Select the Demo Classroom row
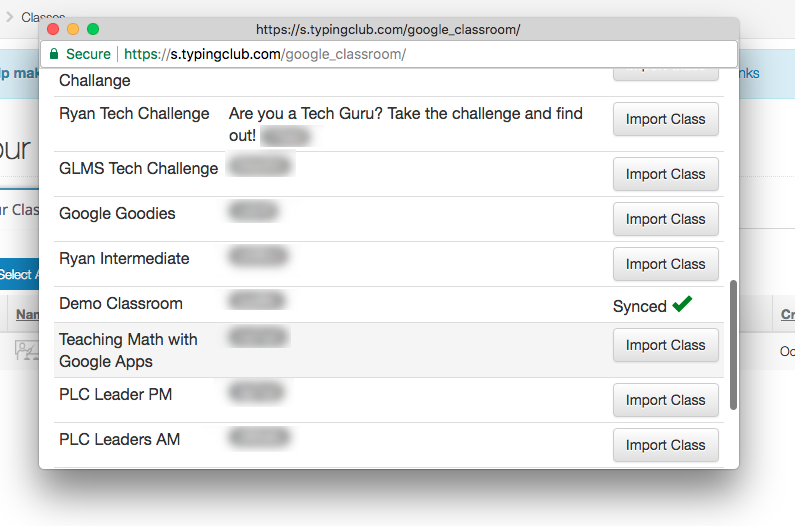 pyautogui.click(x=121, y=304)
